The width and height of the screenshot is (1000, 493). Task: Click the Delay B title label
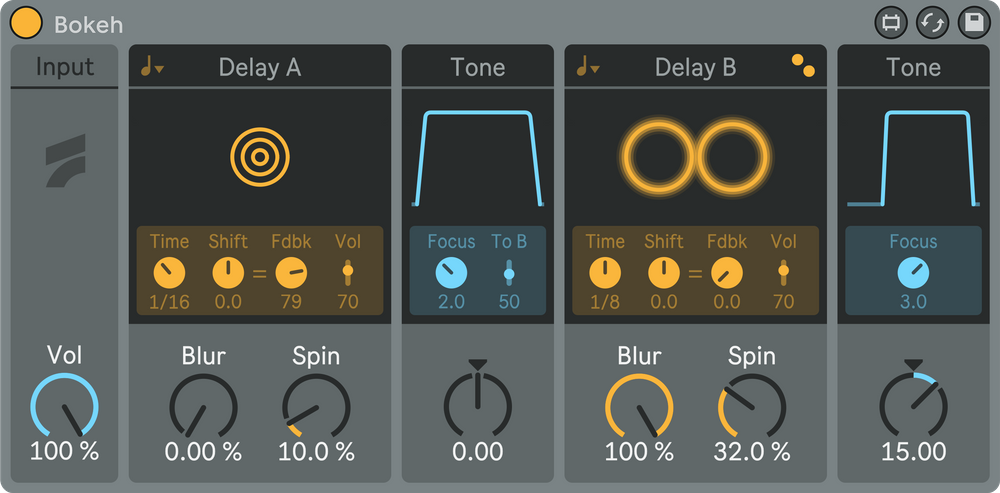(695, 67)
